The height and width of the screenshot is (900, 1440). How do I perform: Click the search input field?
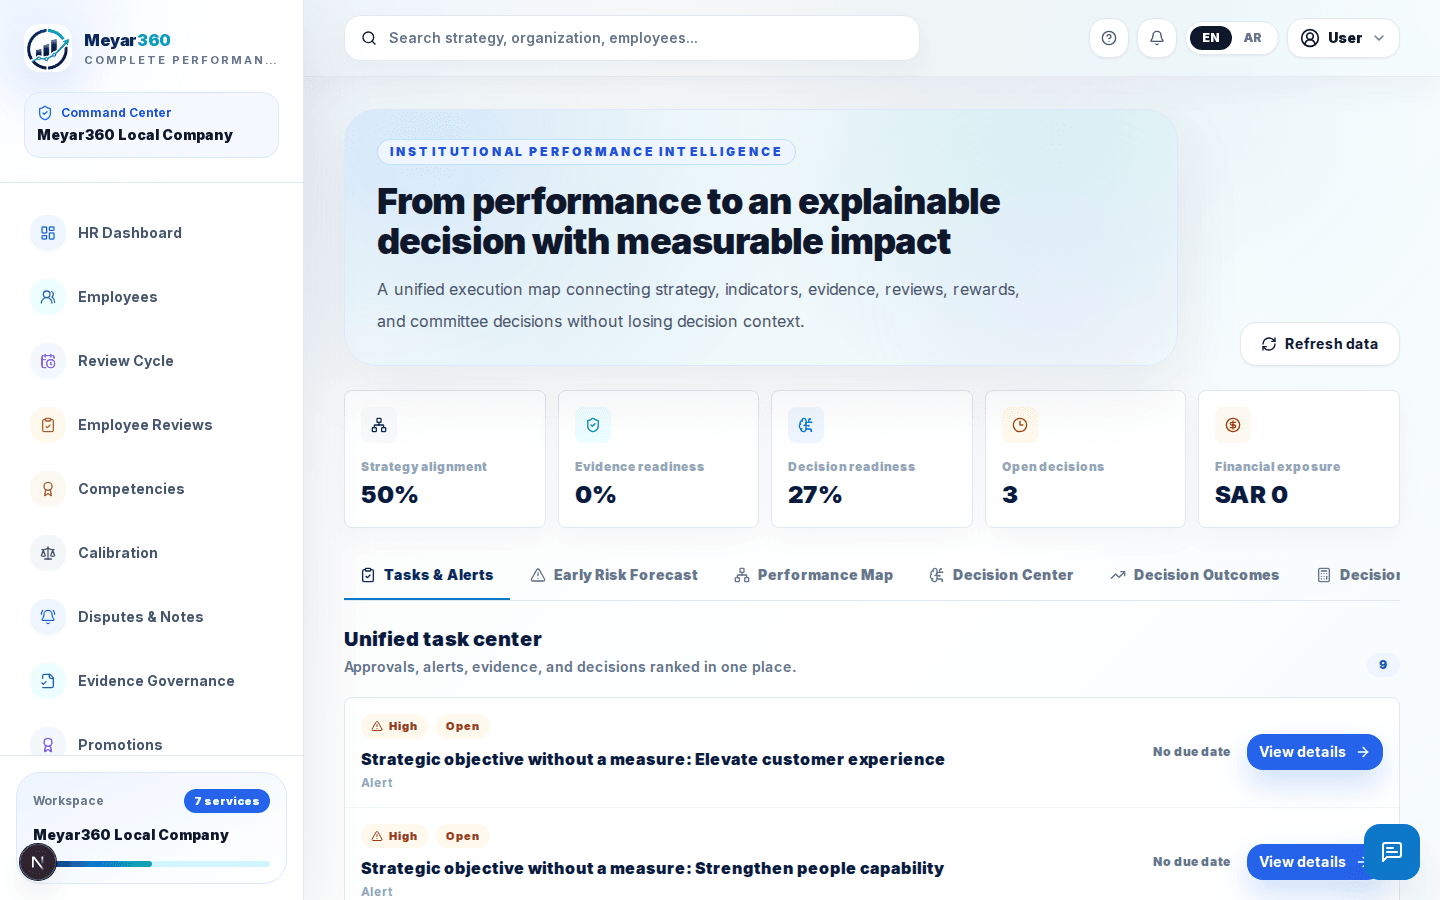click(x=632, y=38)
